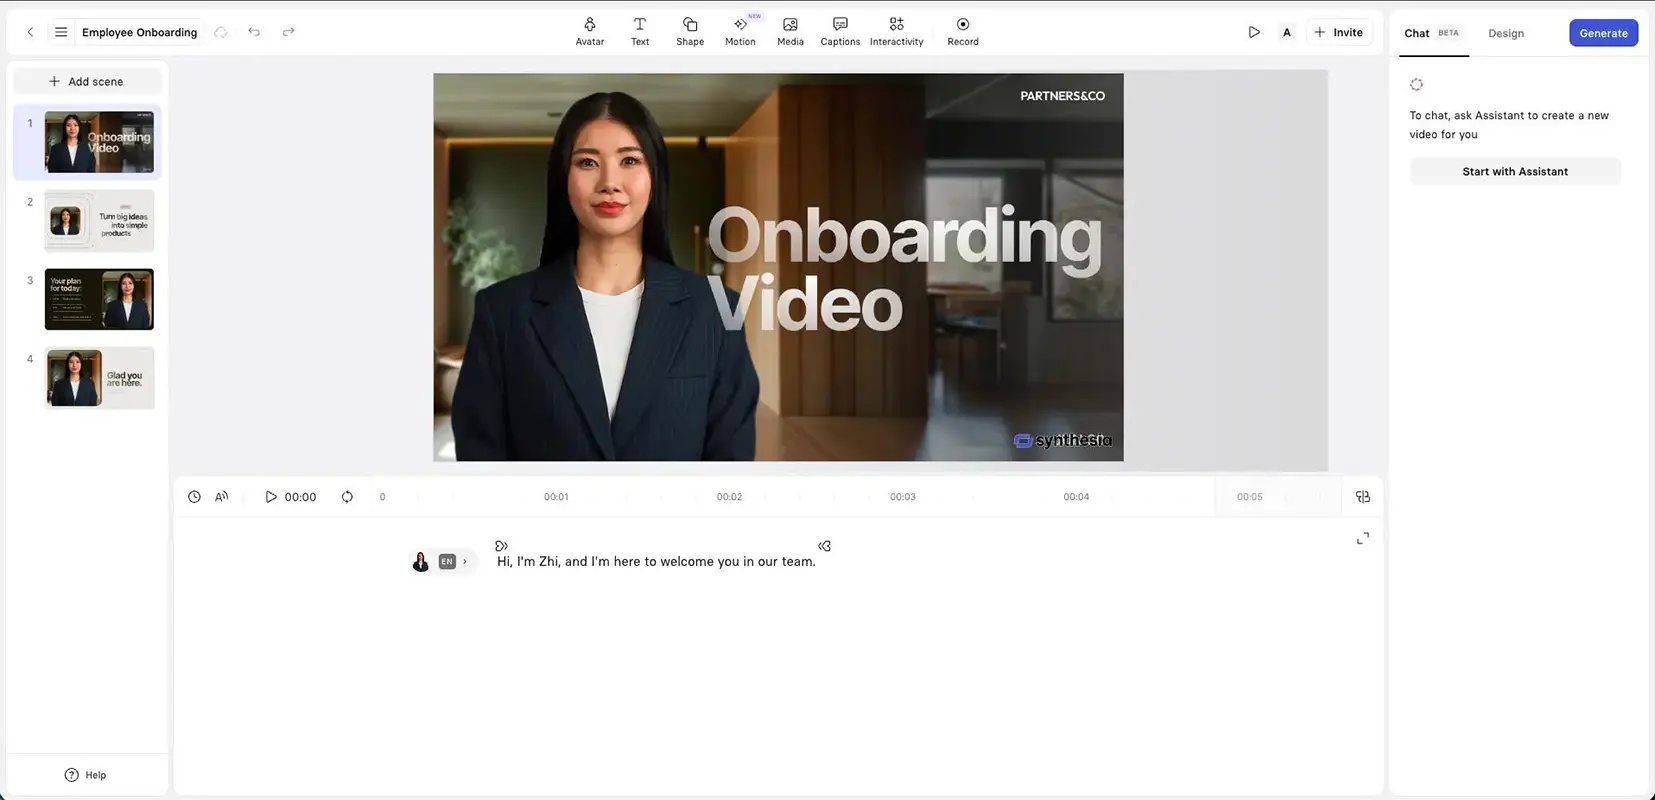Select the Shape tool
The image size is (1655, 800).
690,32
